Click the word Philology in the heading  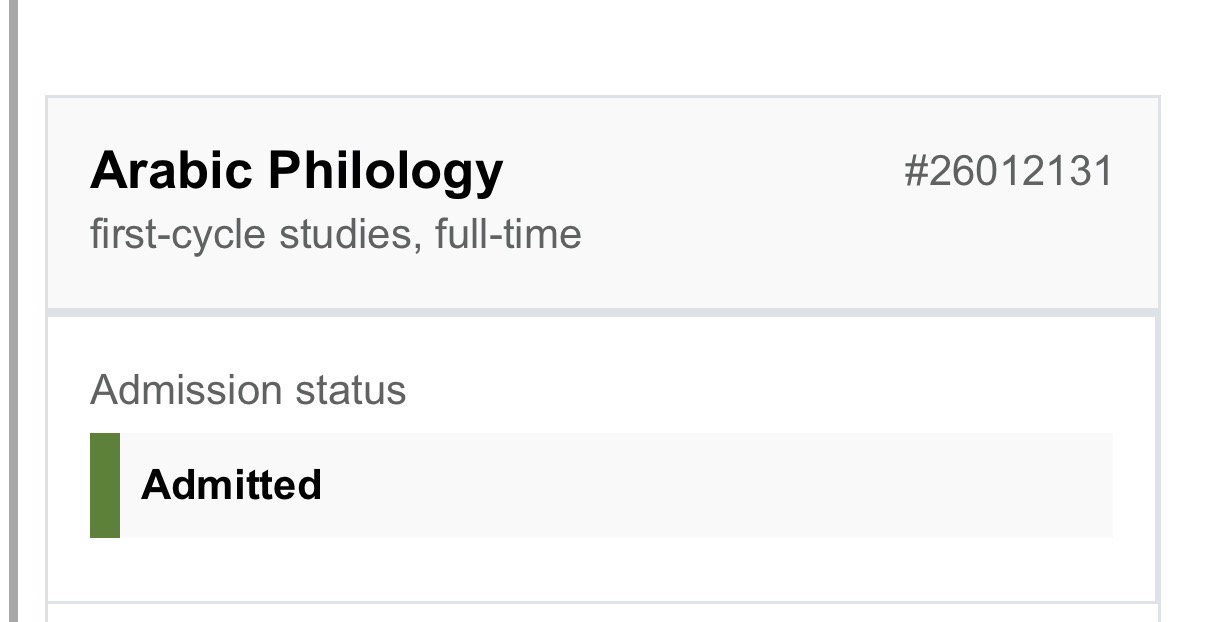pyautogui.click(x=385, y=173)
